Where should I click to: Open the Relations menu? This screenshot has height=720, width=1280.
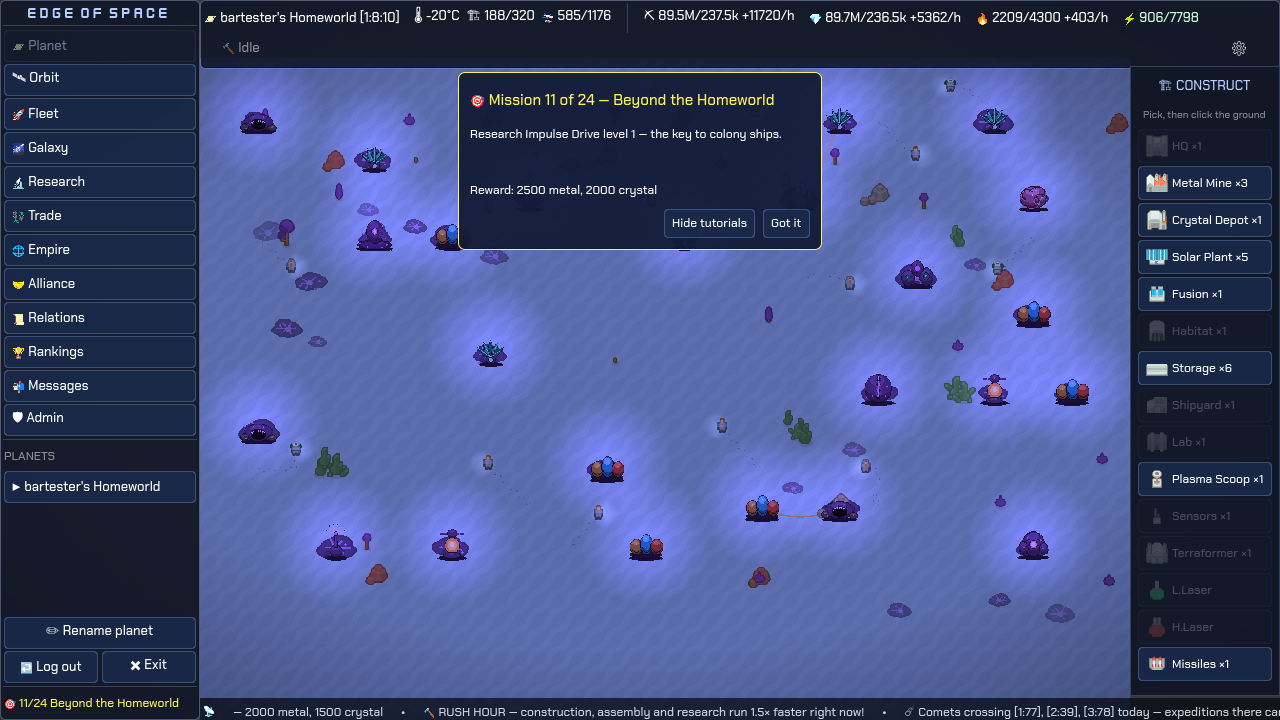pos(100,318)
